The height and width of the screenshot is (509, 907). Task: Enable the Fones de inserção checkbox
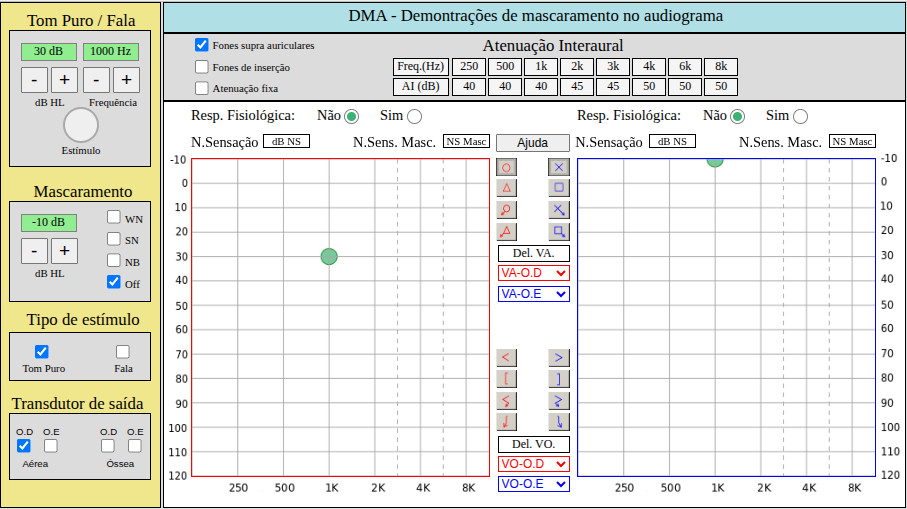(202, 67)
